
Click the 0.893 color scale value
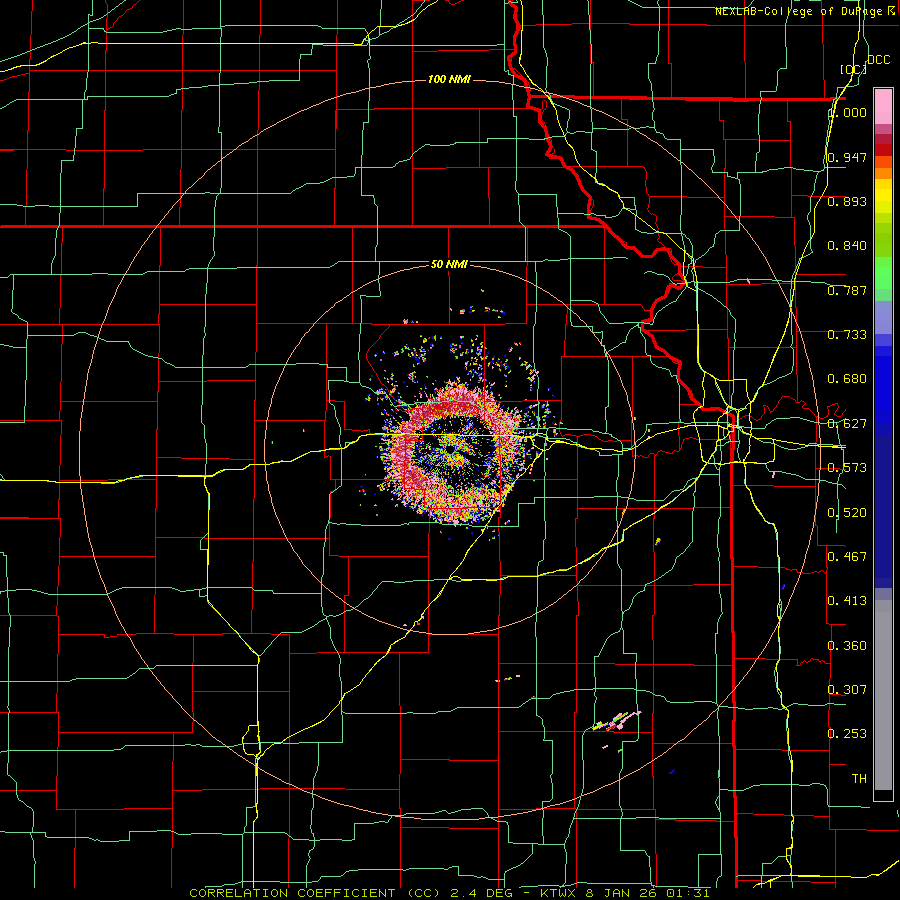[847, 201]
